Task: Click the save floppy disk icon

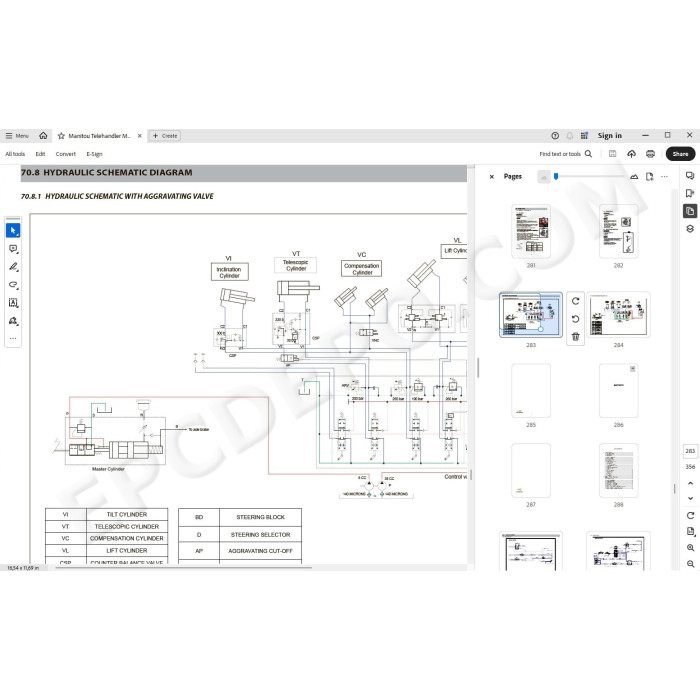Action: coord(612,154)
